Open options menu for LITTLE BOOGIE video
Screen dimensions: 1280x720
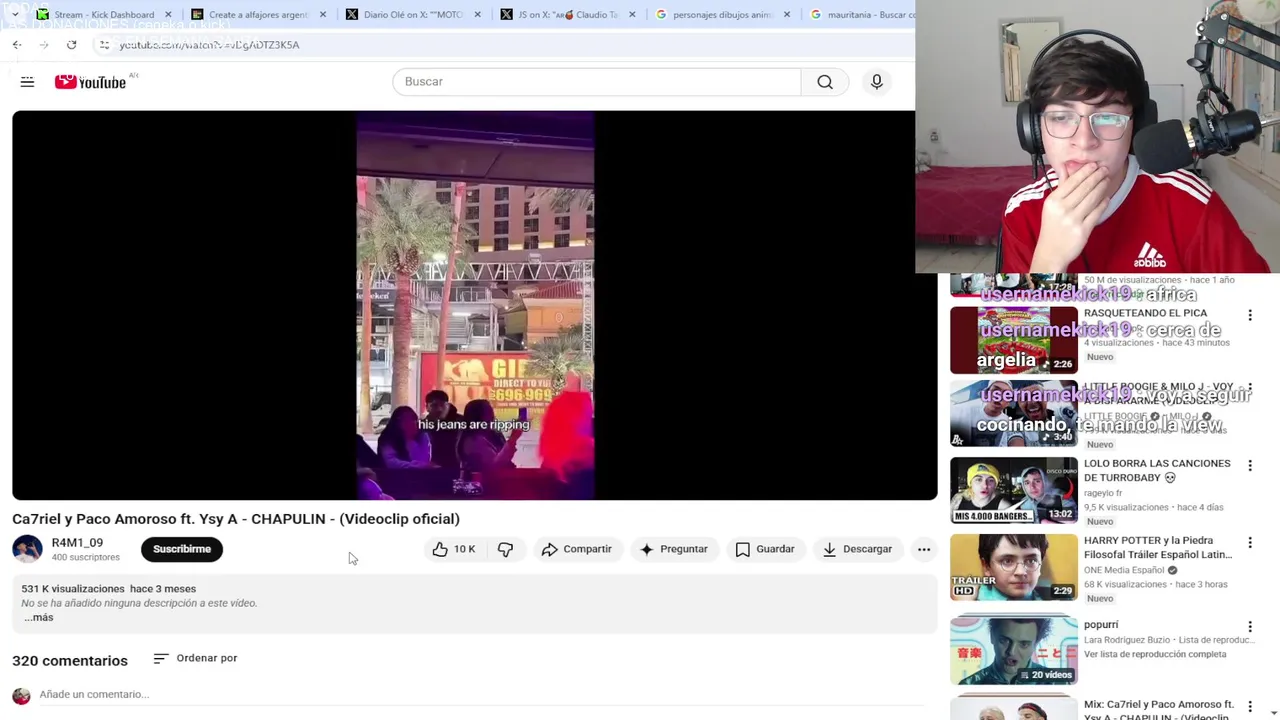[1250, 389]
